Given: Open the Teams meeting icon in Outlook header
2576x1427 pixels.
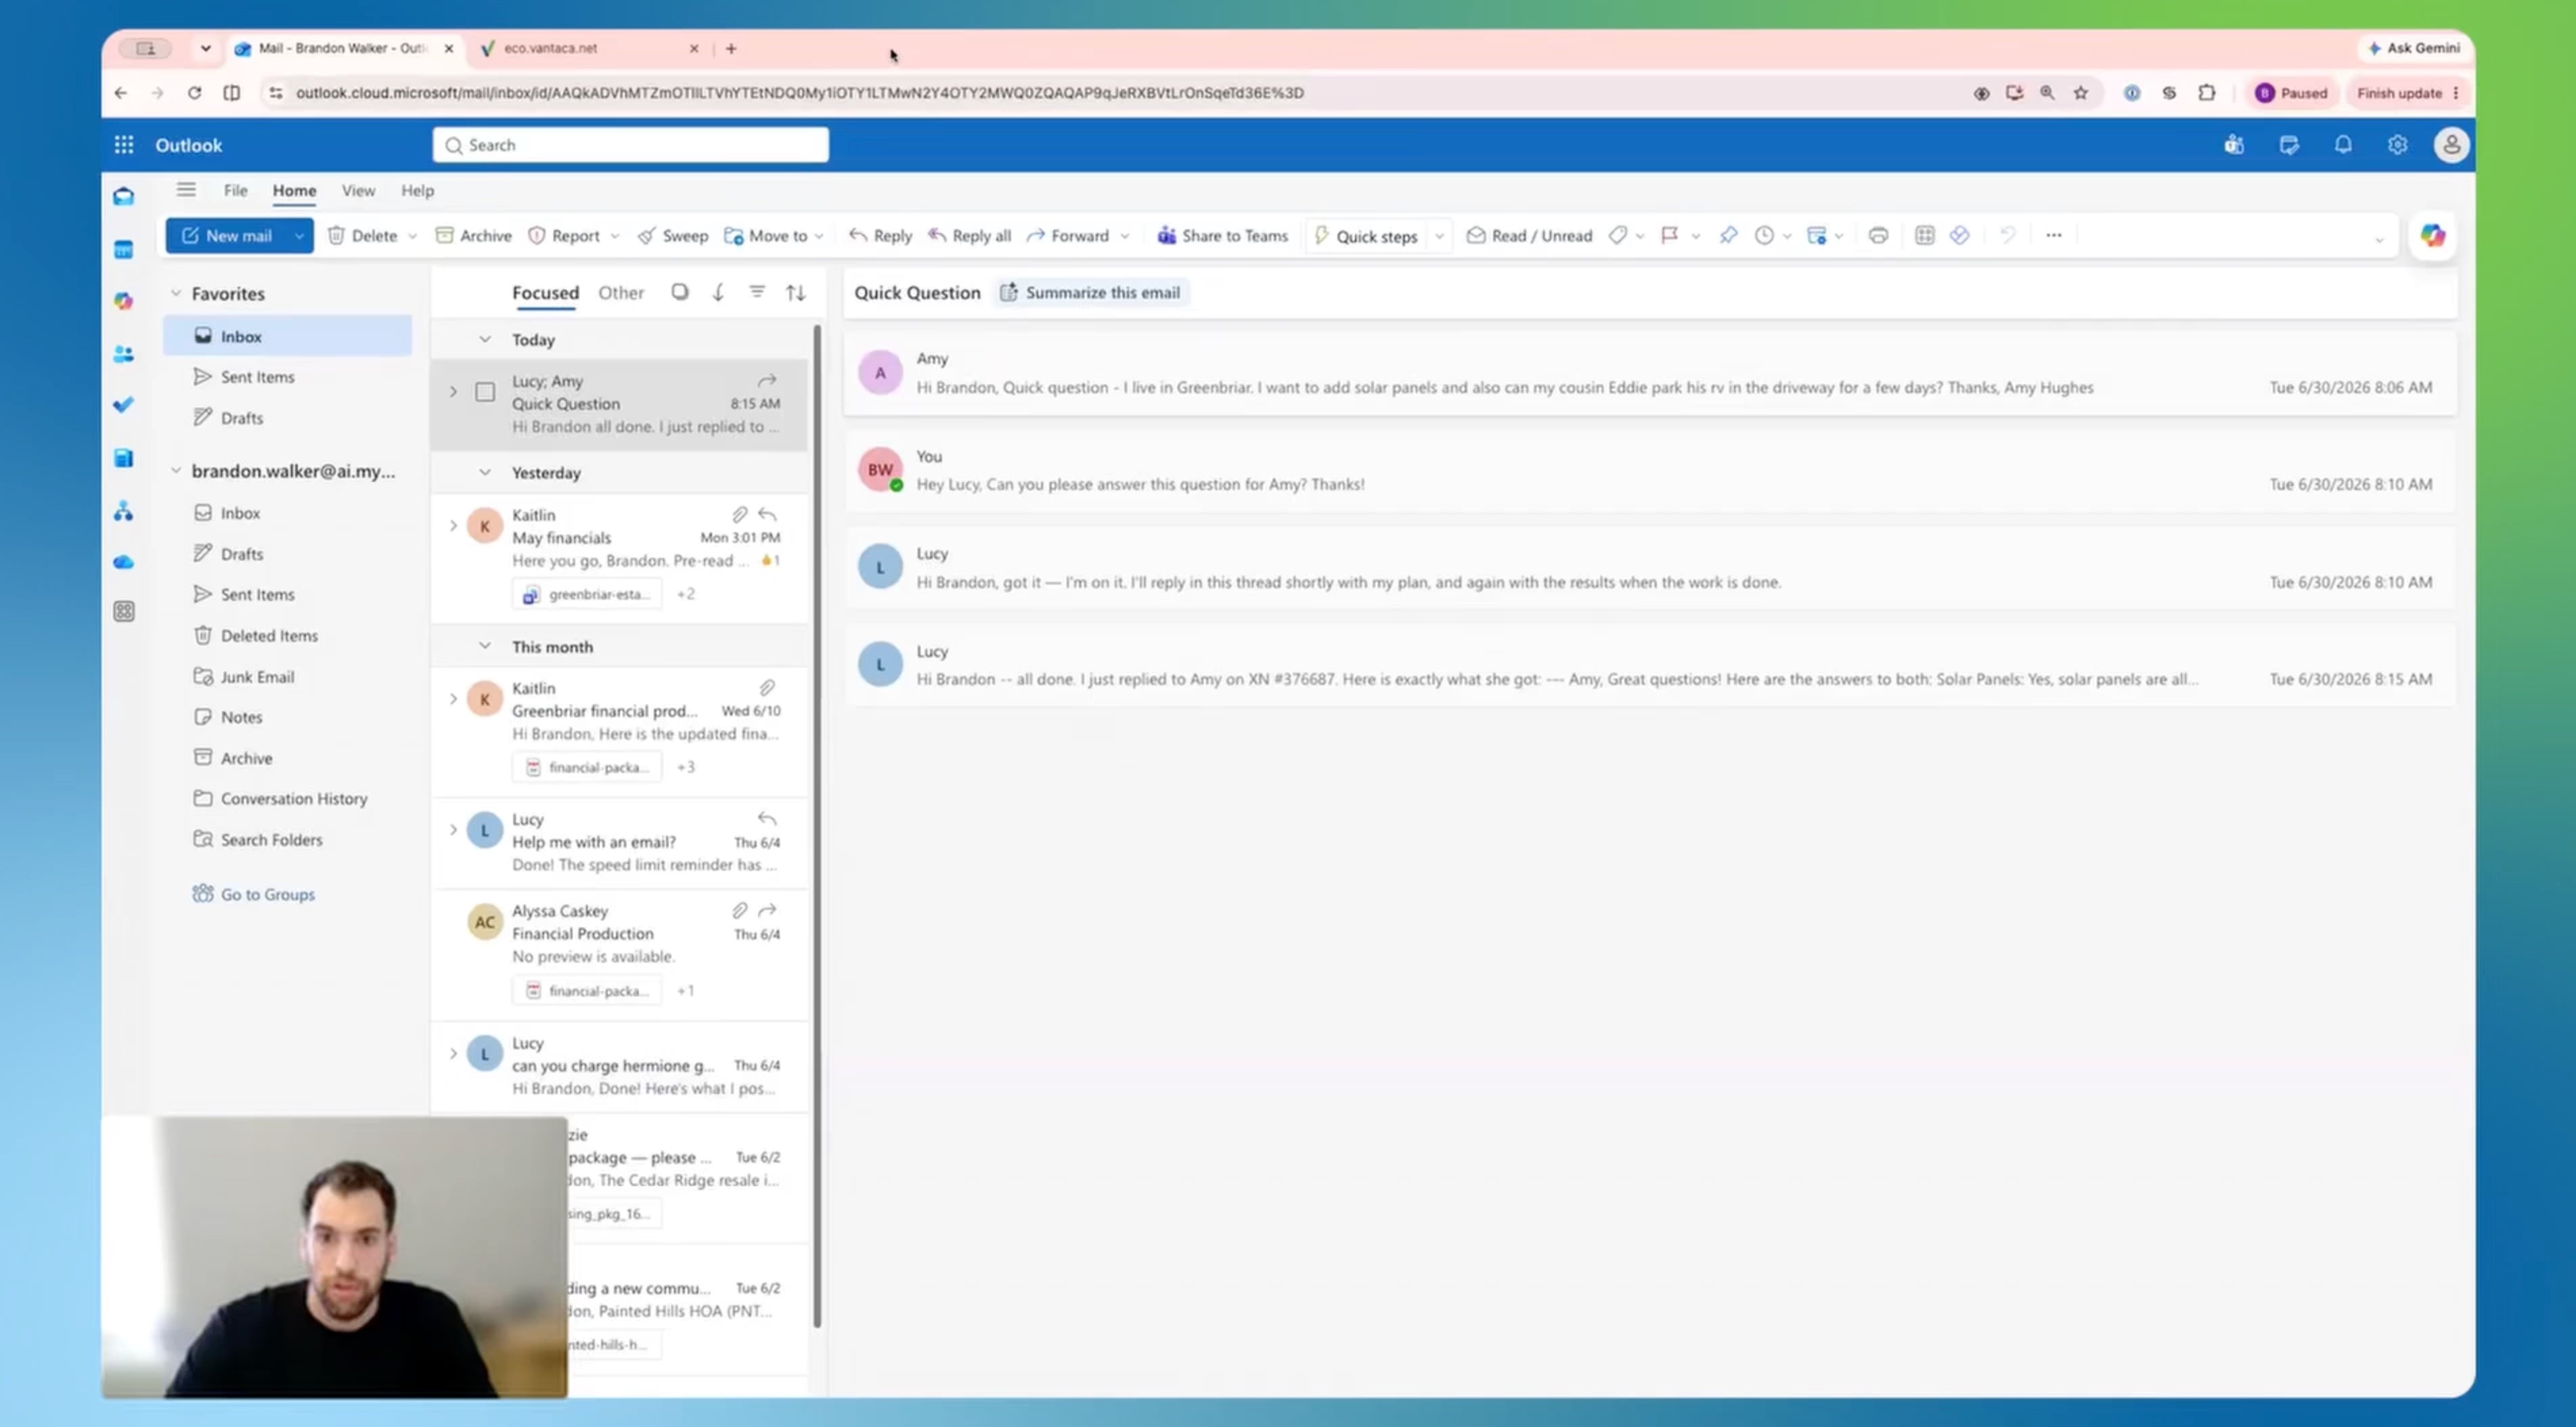Looking at the screenshot, I should tap(2234, 145).
